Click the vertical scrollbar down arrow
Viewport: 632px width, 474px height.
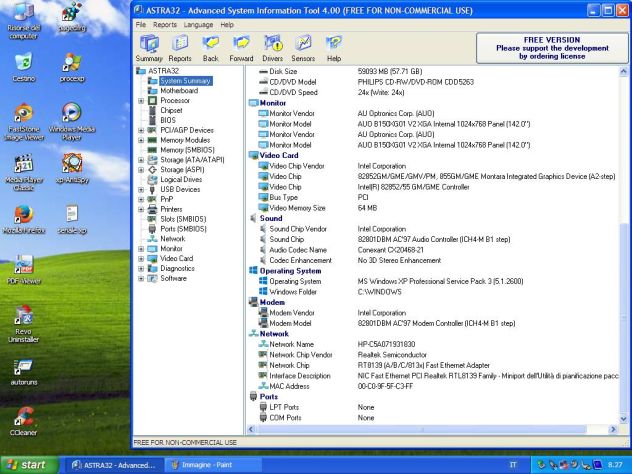pos(623,419)
